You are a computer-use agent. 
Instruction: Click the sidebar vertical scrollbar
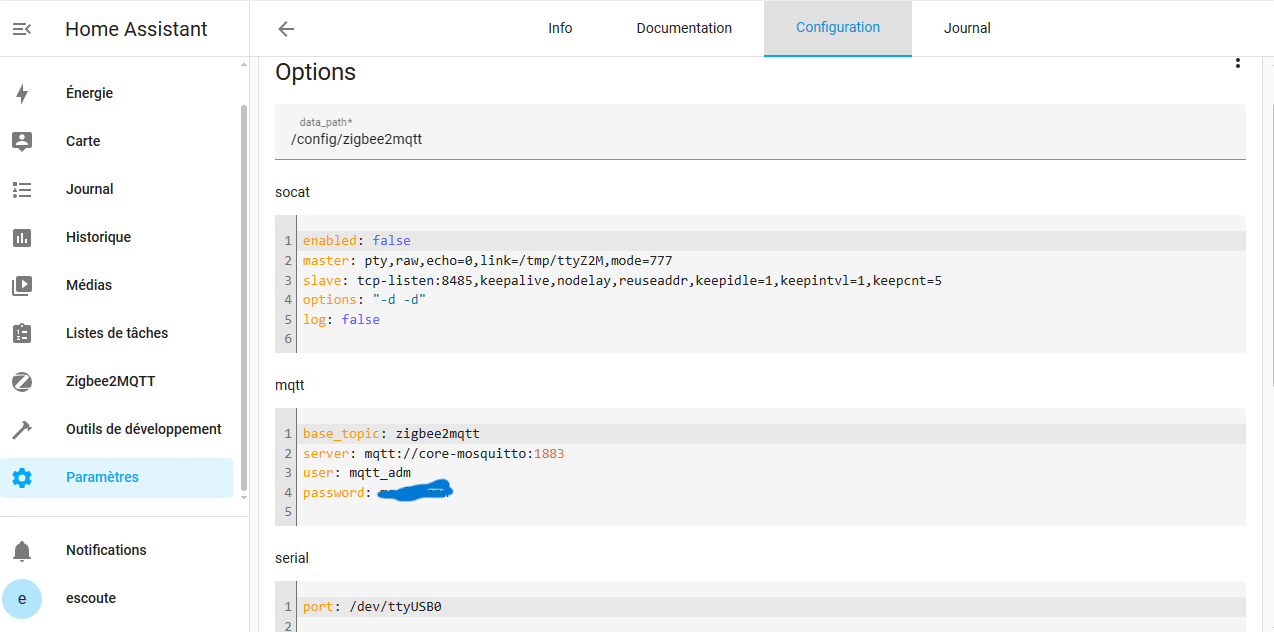[x=244, y=300]
